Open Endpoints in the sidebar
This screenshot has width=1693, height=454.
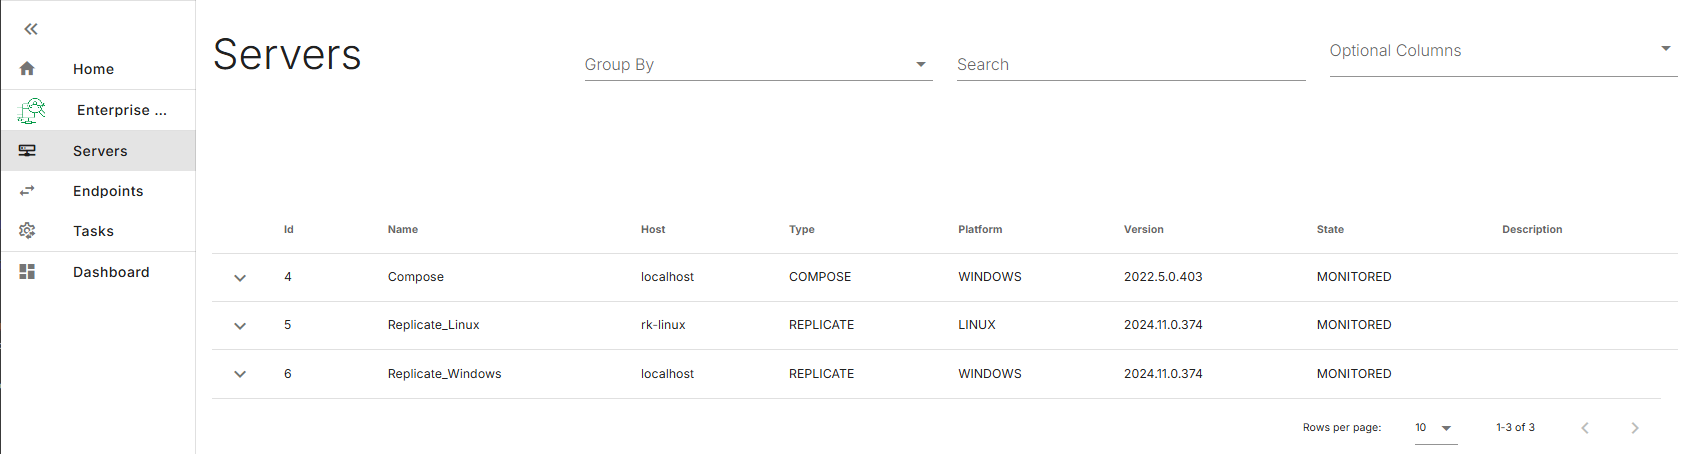pos(108,191)
